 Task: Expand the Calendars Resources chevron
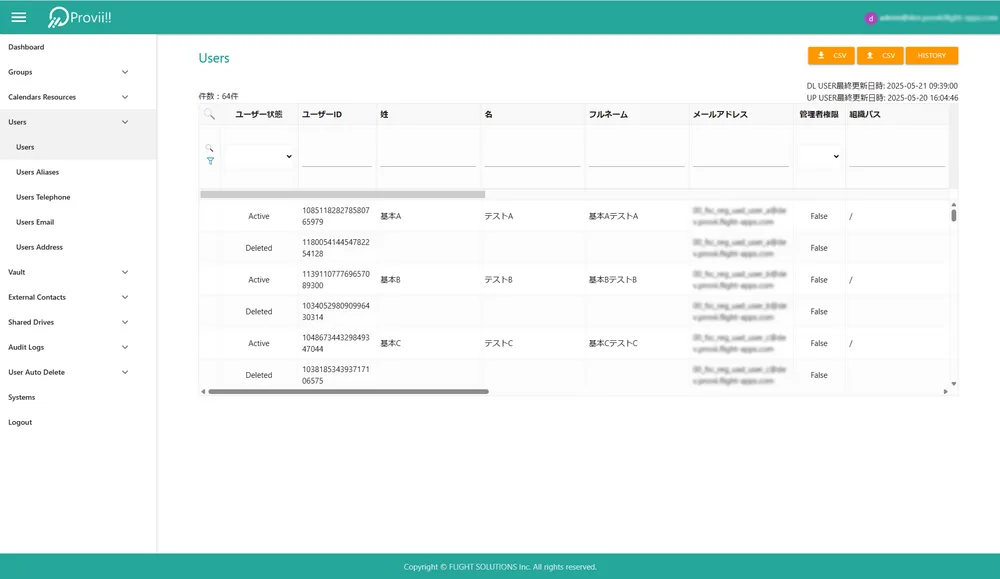[125, 97]
